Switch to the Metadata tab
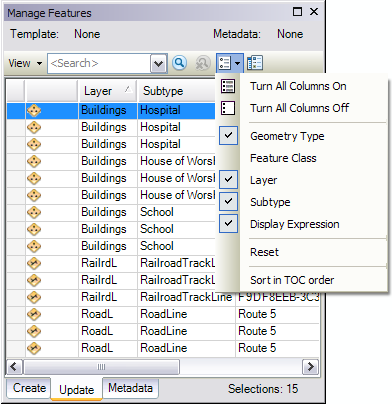392x404 pixels. 130,388
